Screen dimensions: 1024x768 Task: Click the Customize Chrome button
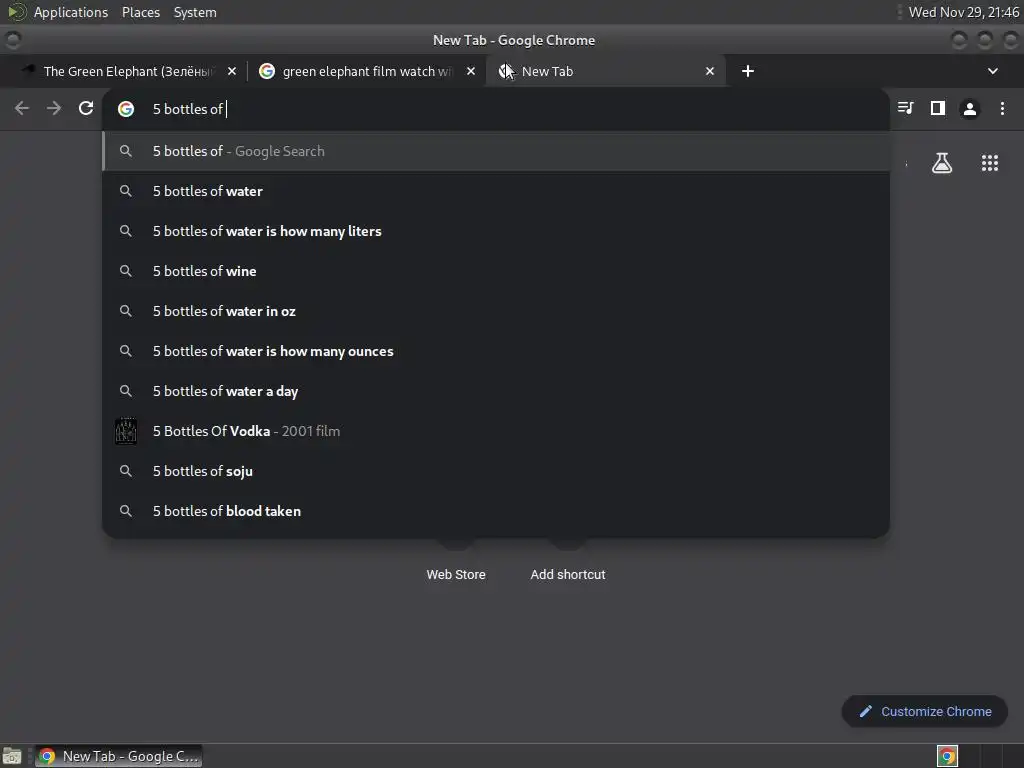click(x=925, y=711)
